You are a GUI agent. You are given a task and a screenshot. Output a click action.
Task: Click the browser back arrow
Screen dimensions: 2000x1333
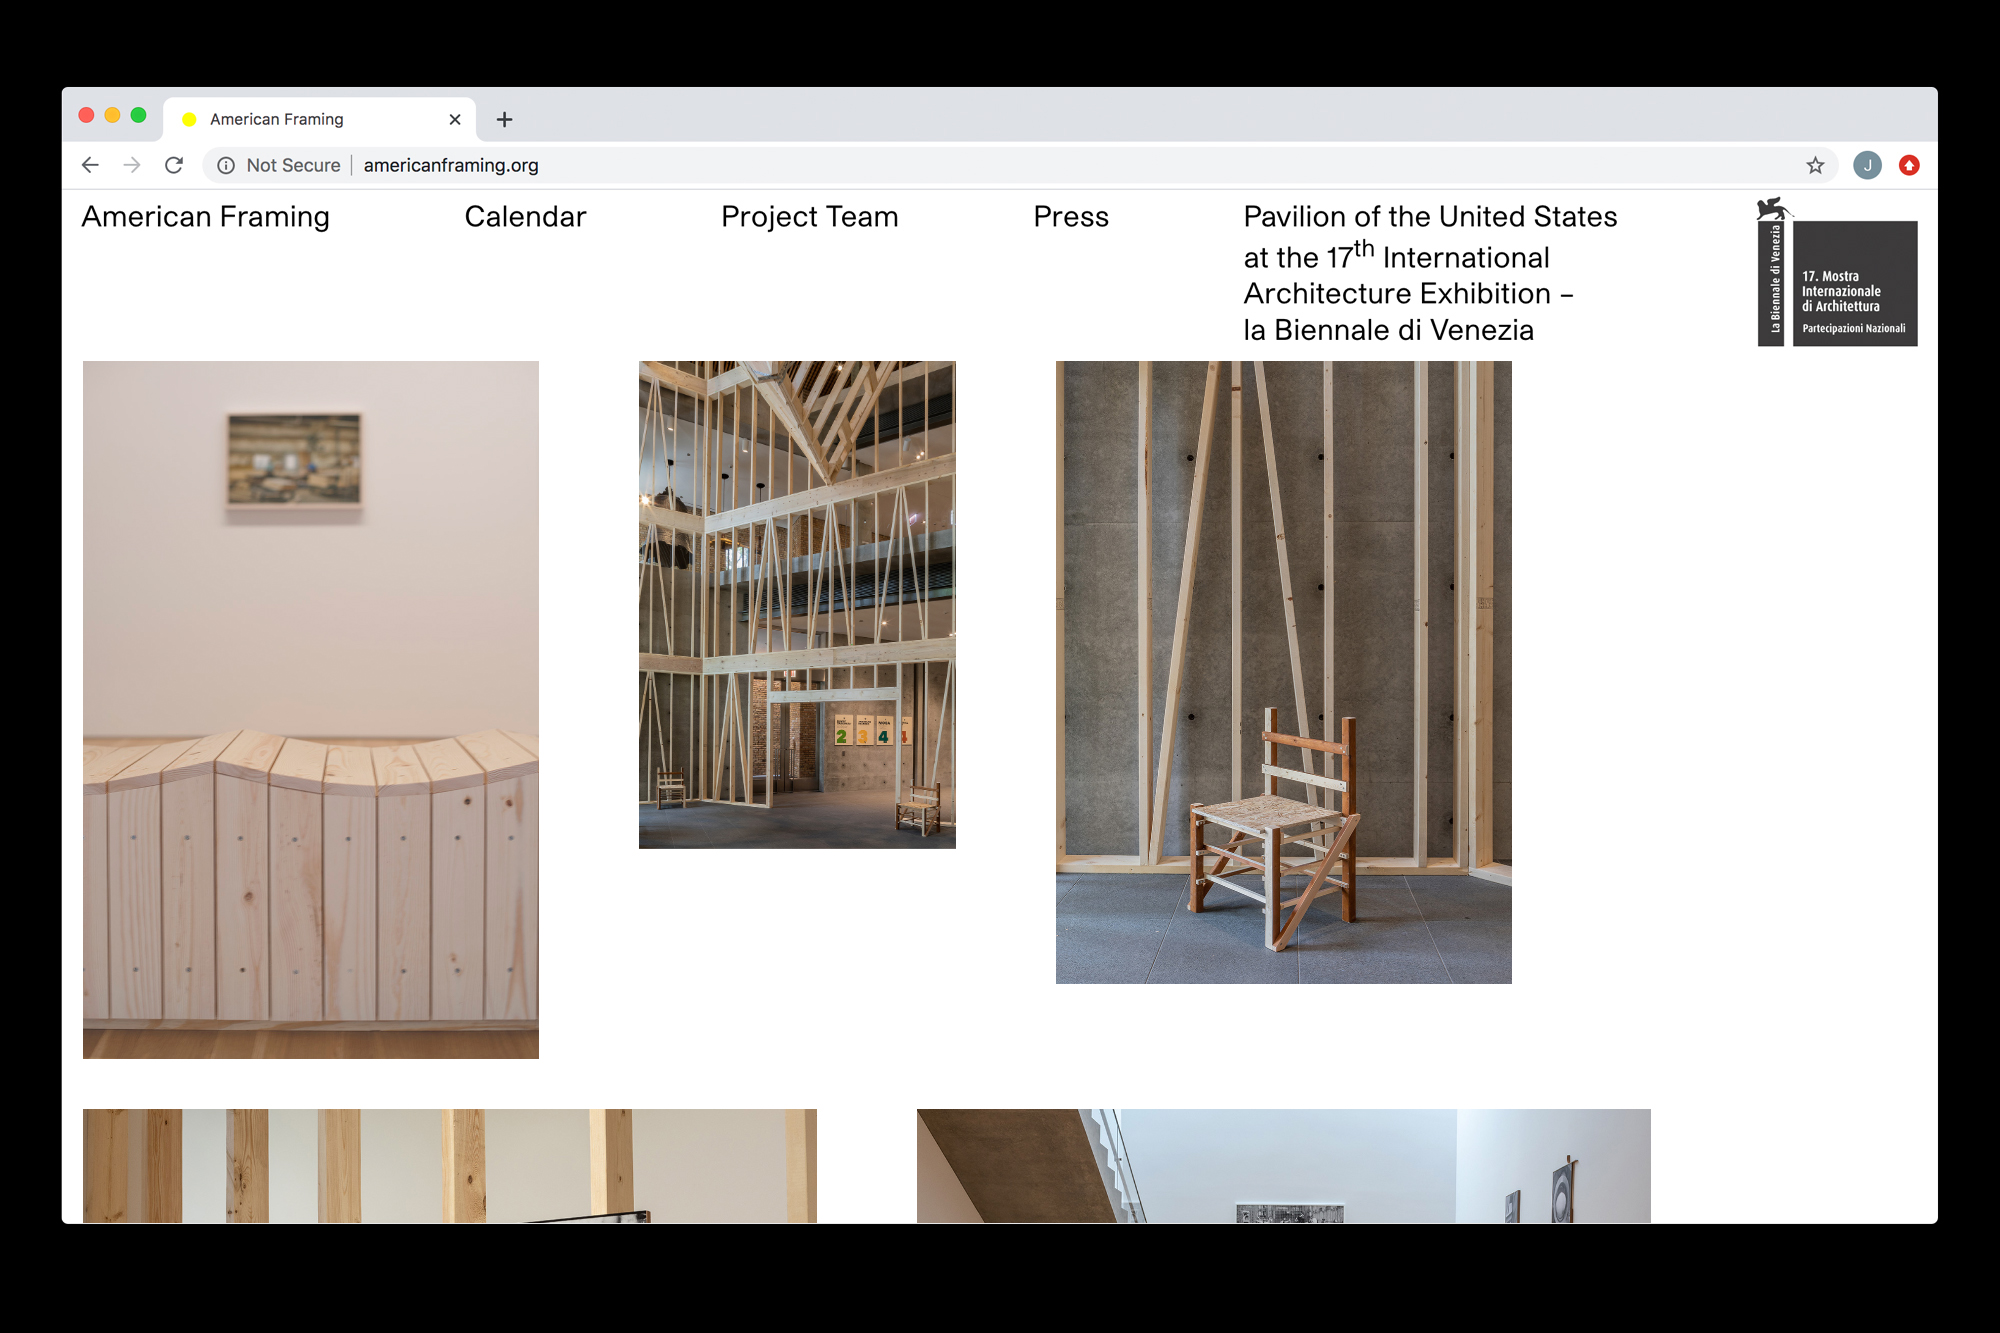click(90, 165)
